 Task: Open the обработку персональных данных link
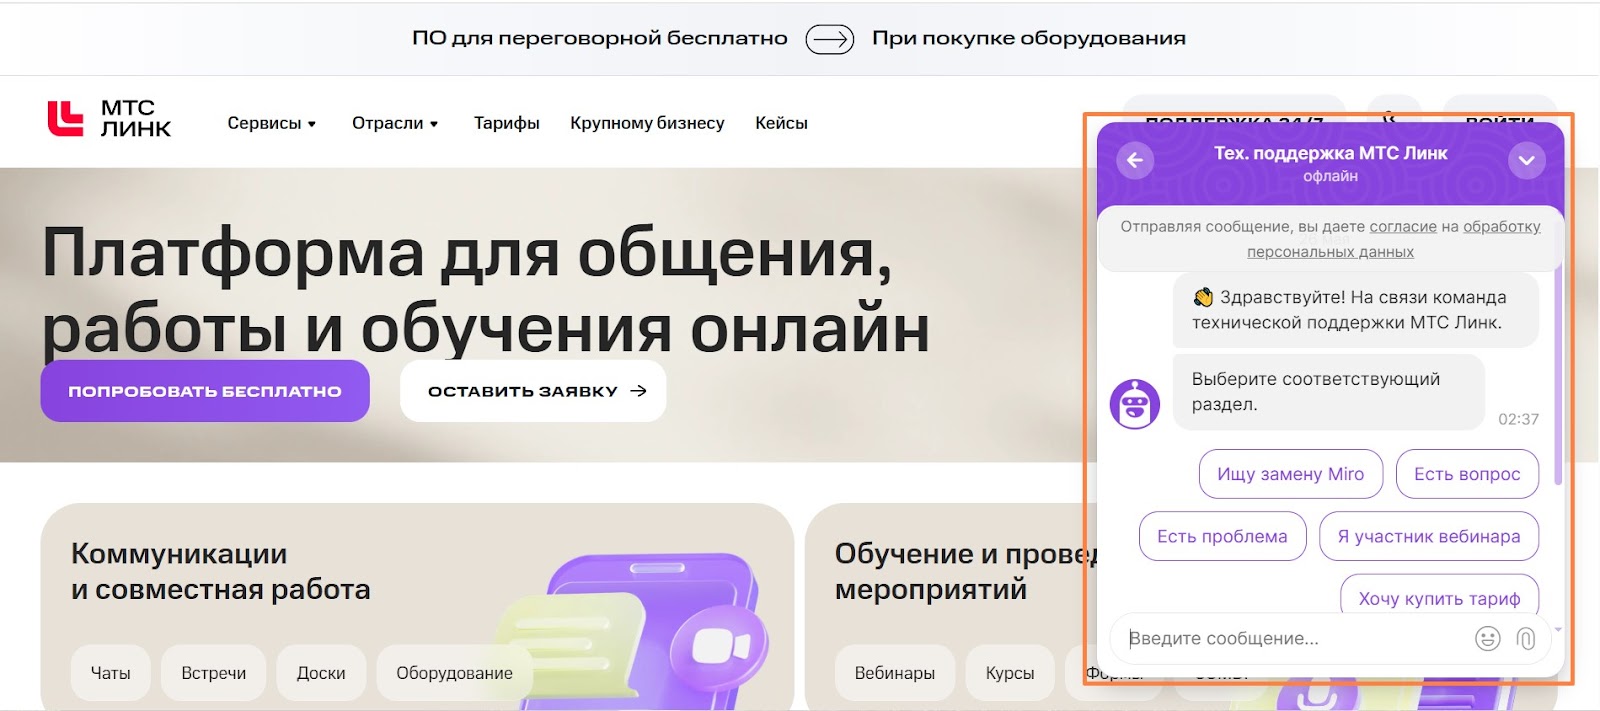(1394, 239)
